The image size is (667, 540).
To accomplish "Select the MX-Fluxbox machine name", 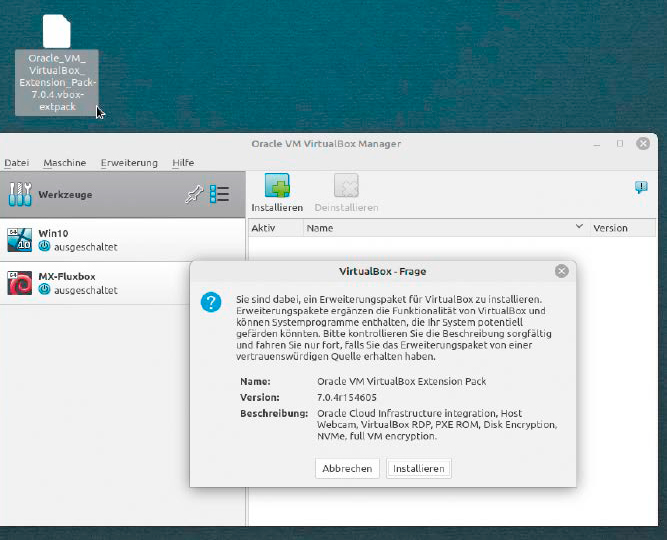I will tap(67, 276).
